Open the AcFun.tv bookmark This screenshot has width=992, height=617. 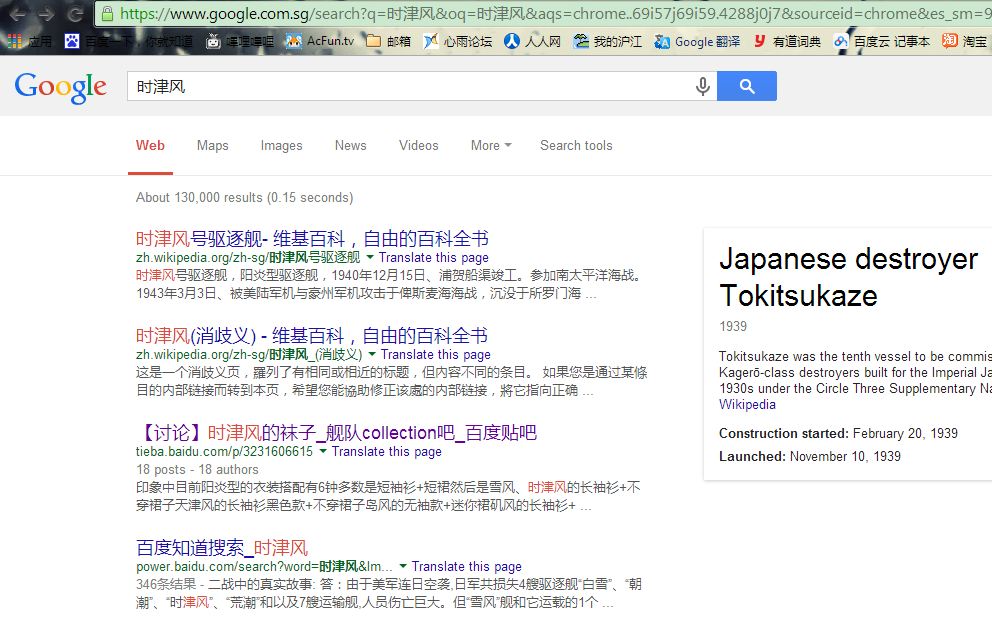(319, 41)
